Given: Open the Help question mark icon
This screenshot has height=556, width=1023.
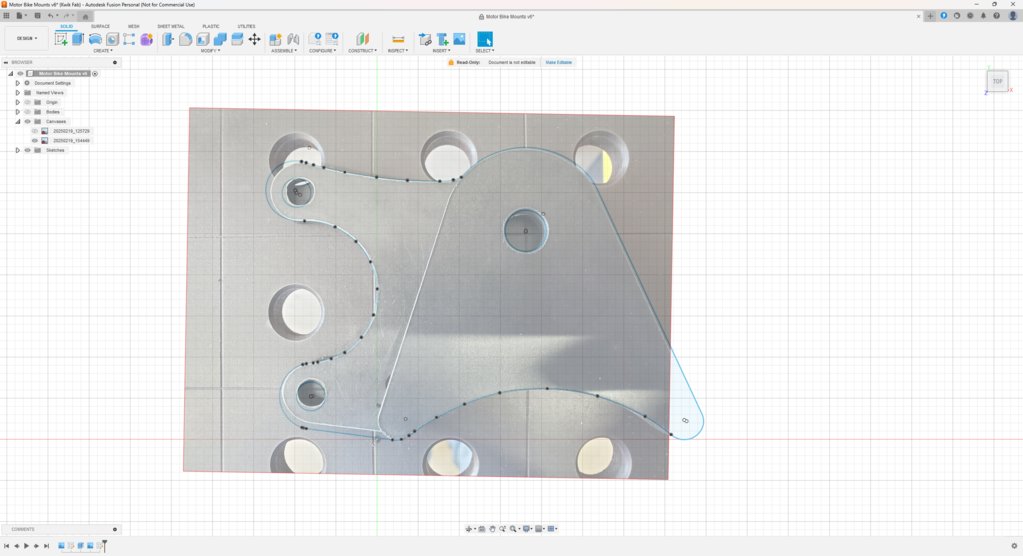Looking at the screenshot, I should [x=996, y=16].
